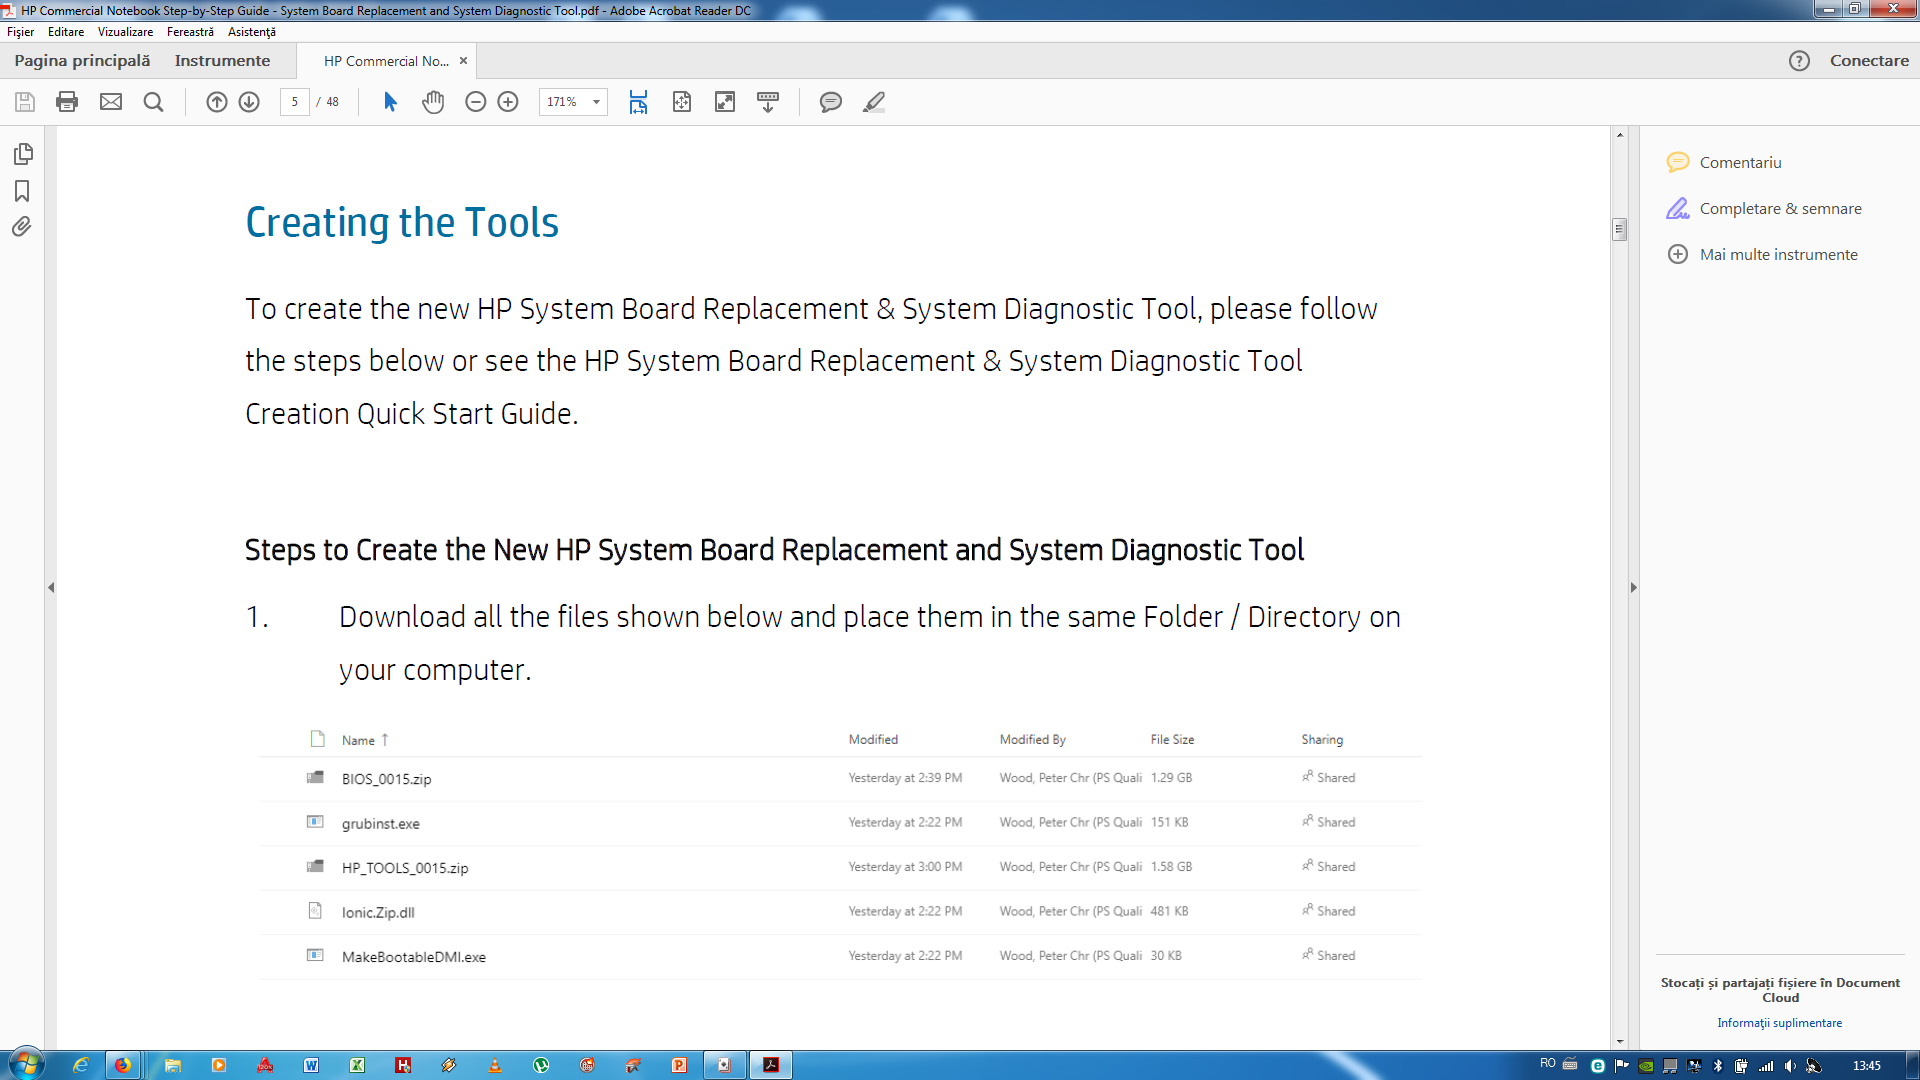Click the Conectare sign-in button
Image resolution: width=1920 pixels, height=1080 pixels.
(x=1868, y=61)
